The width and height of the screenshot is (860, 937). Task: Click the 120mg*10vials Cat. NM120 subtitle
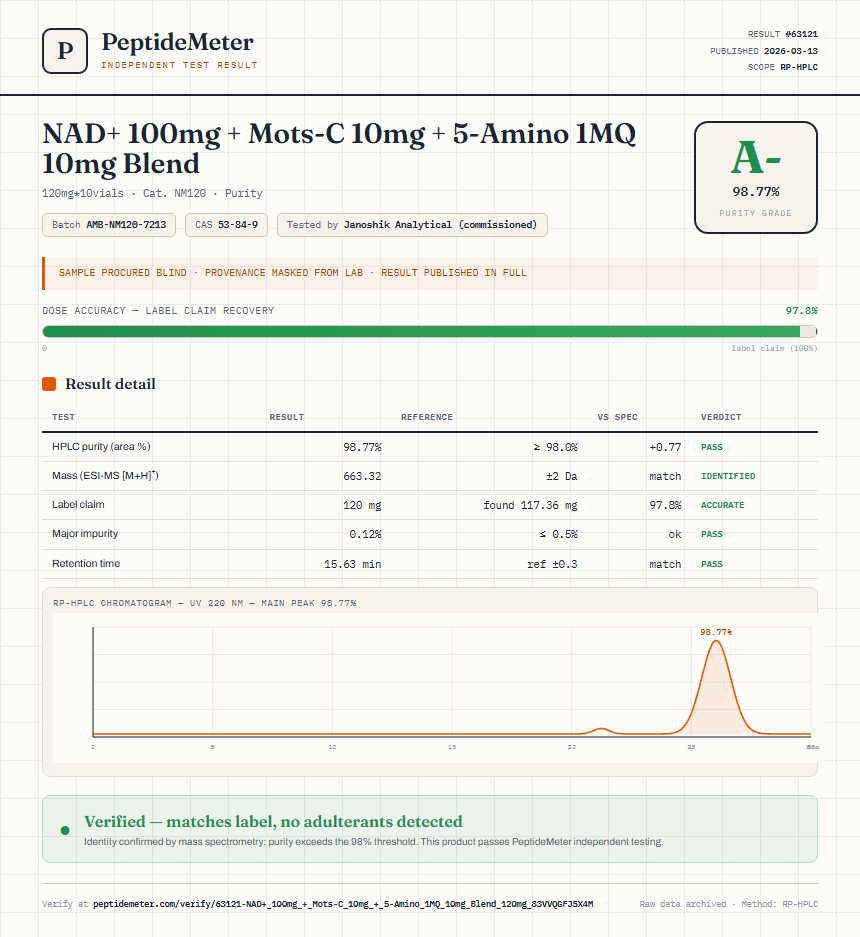click(x=152, y=193)
